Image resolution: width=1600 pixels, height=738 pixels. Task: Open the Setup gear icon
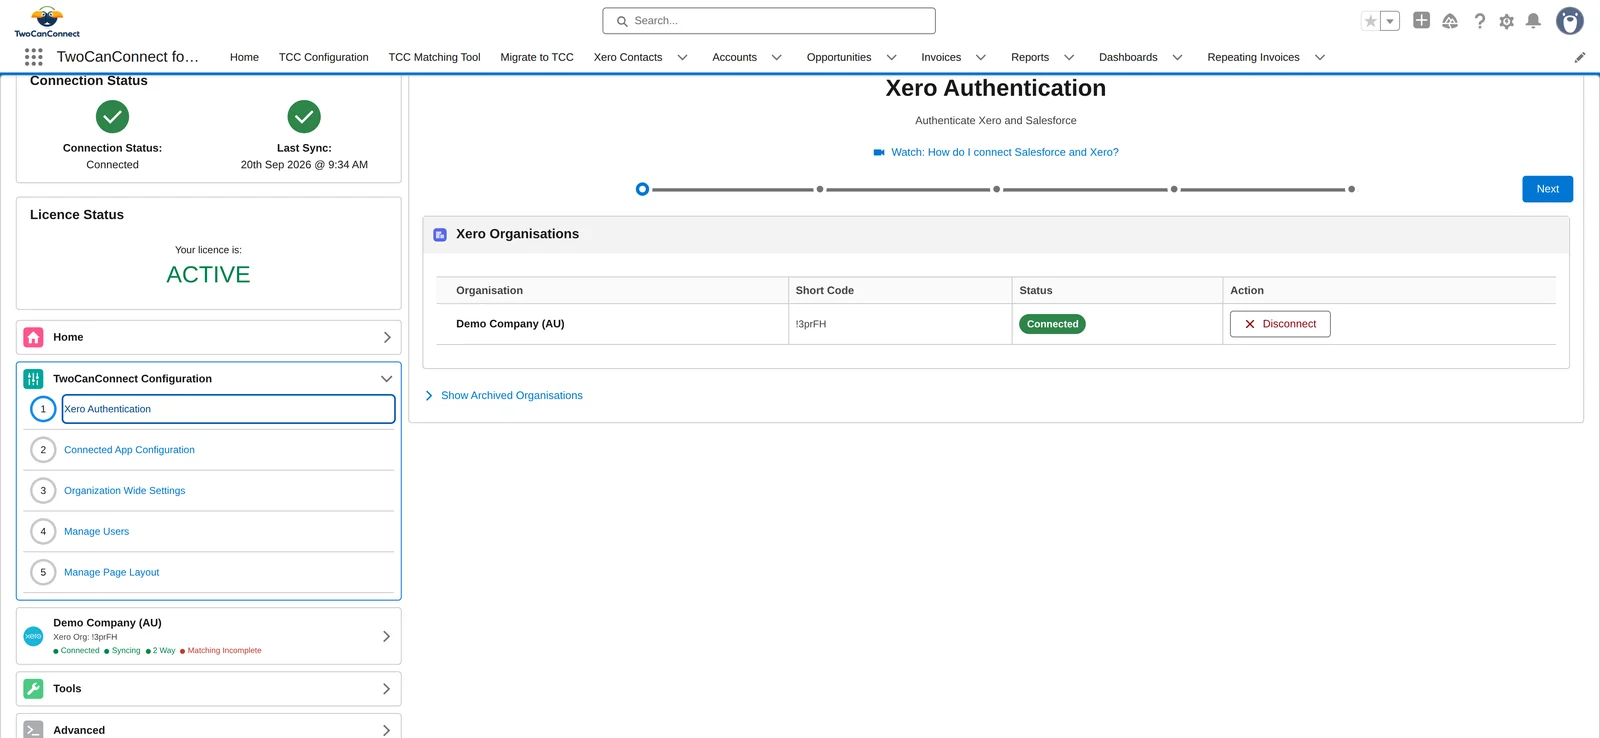point(1507,21)
